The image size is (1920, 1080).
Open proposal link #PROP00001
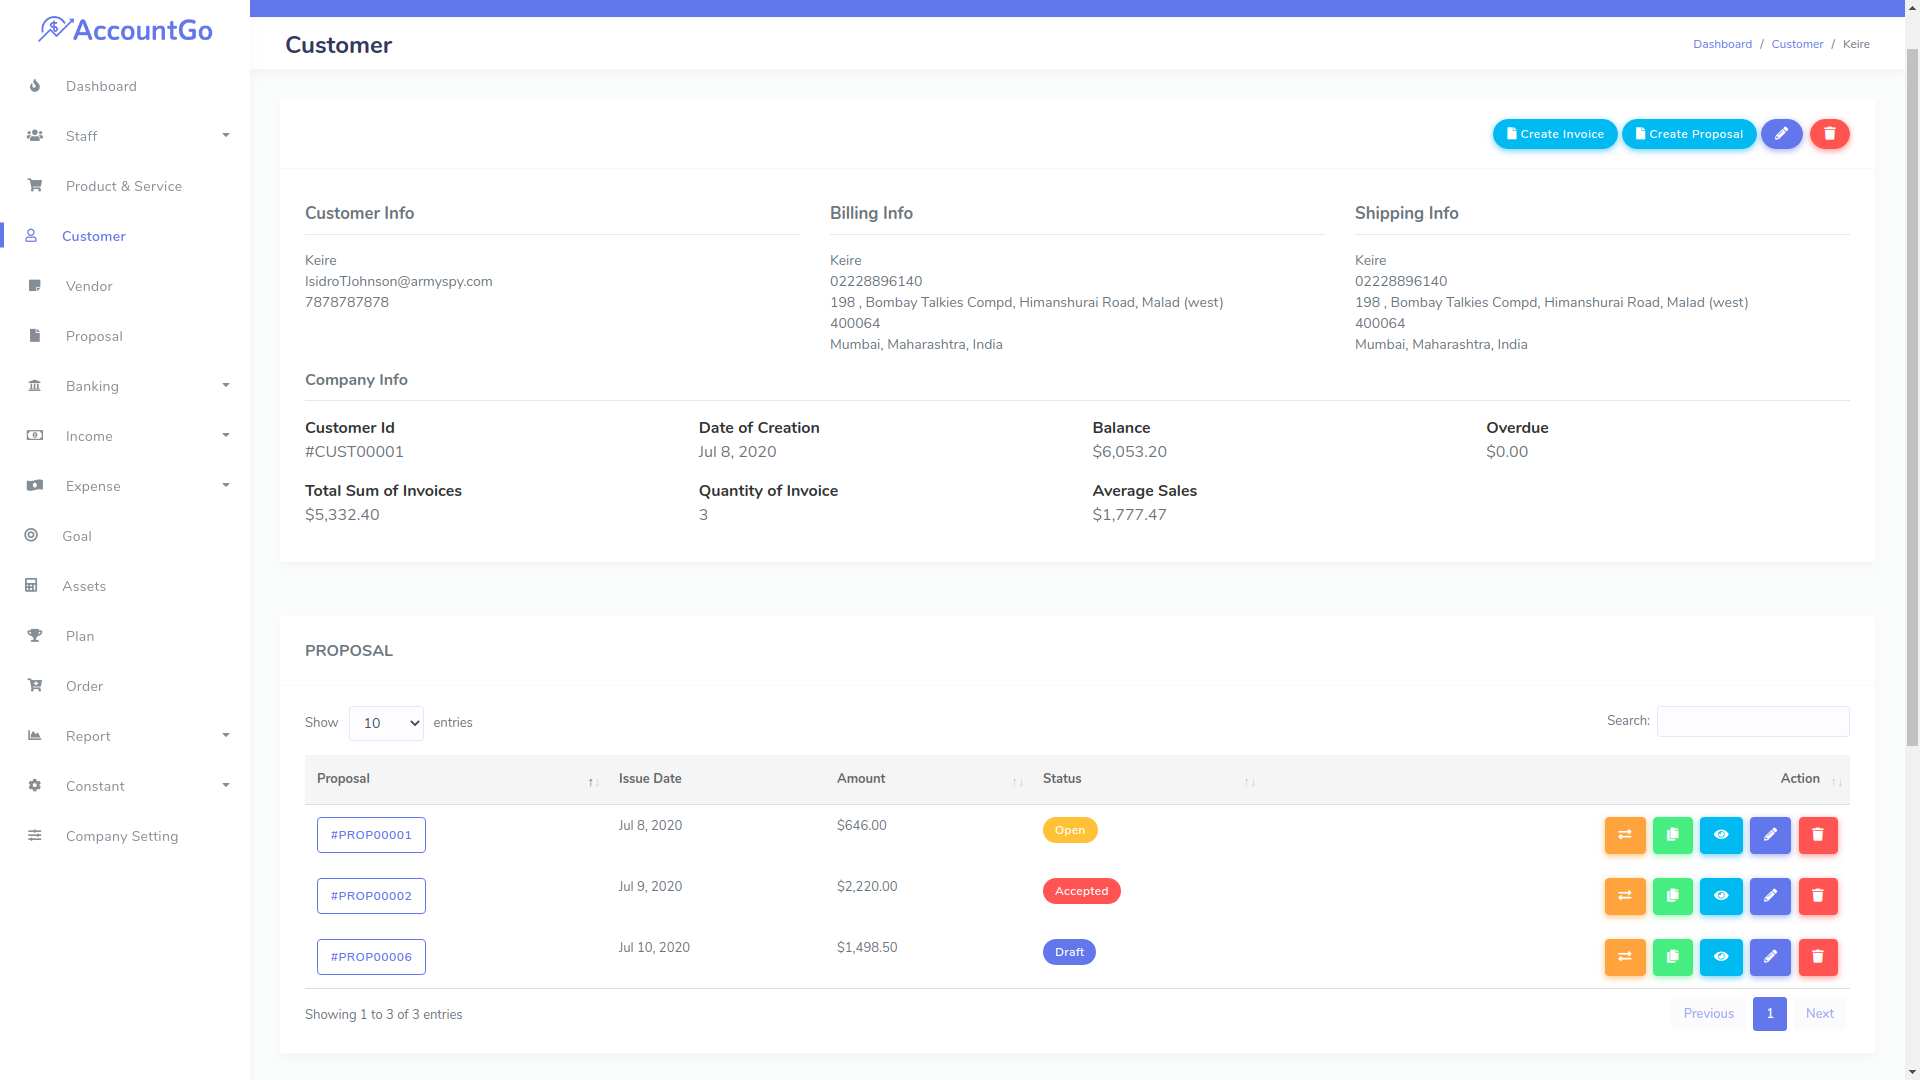(371, 835)
